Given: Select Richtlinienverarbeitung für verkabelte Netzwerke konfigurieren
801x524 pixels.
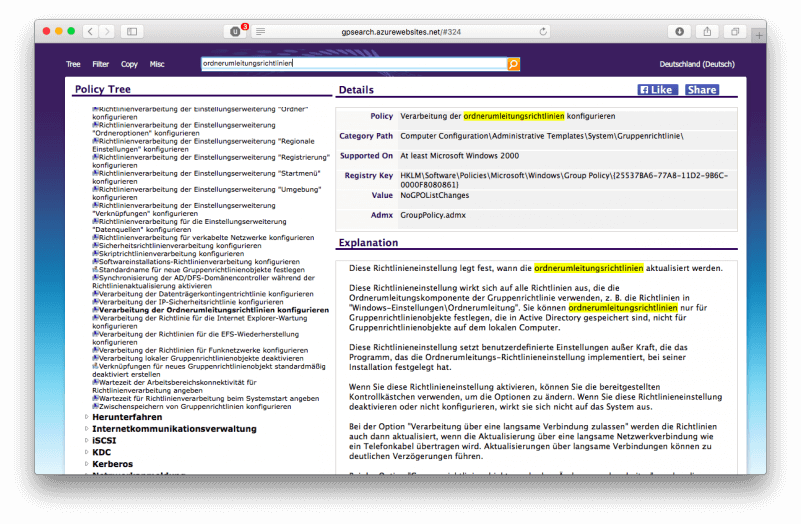Looking at the screenshot, I should (x=203, y=237).
